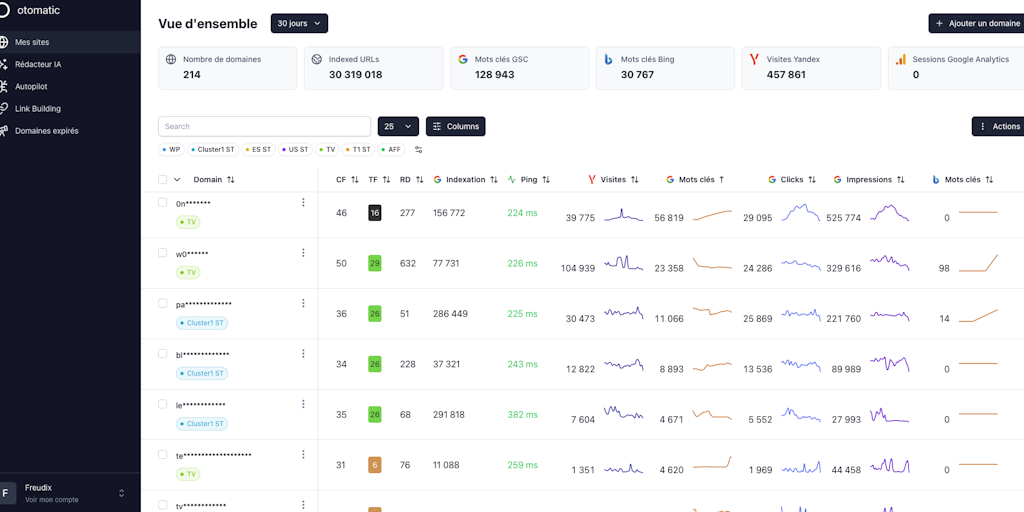Select the green TF badge 29
This screenshot has width=1024, height=512.
[x=374, y=264]
